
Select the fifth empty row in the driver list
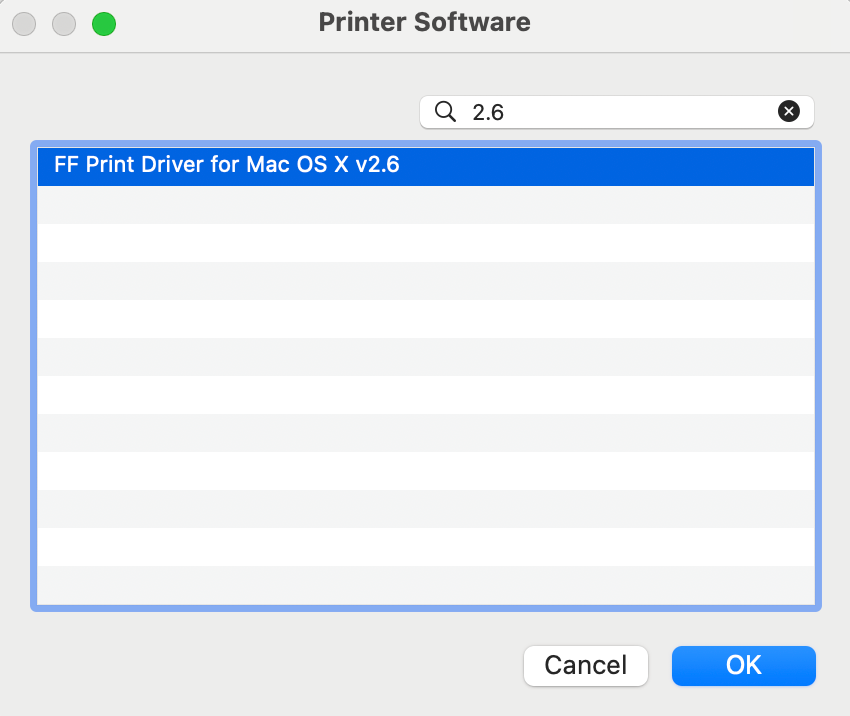[426, 357]
